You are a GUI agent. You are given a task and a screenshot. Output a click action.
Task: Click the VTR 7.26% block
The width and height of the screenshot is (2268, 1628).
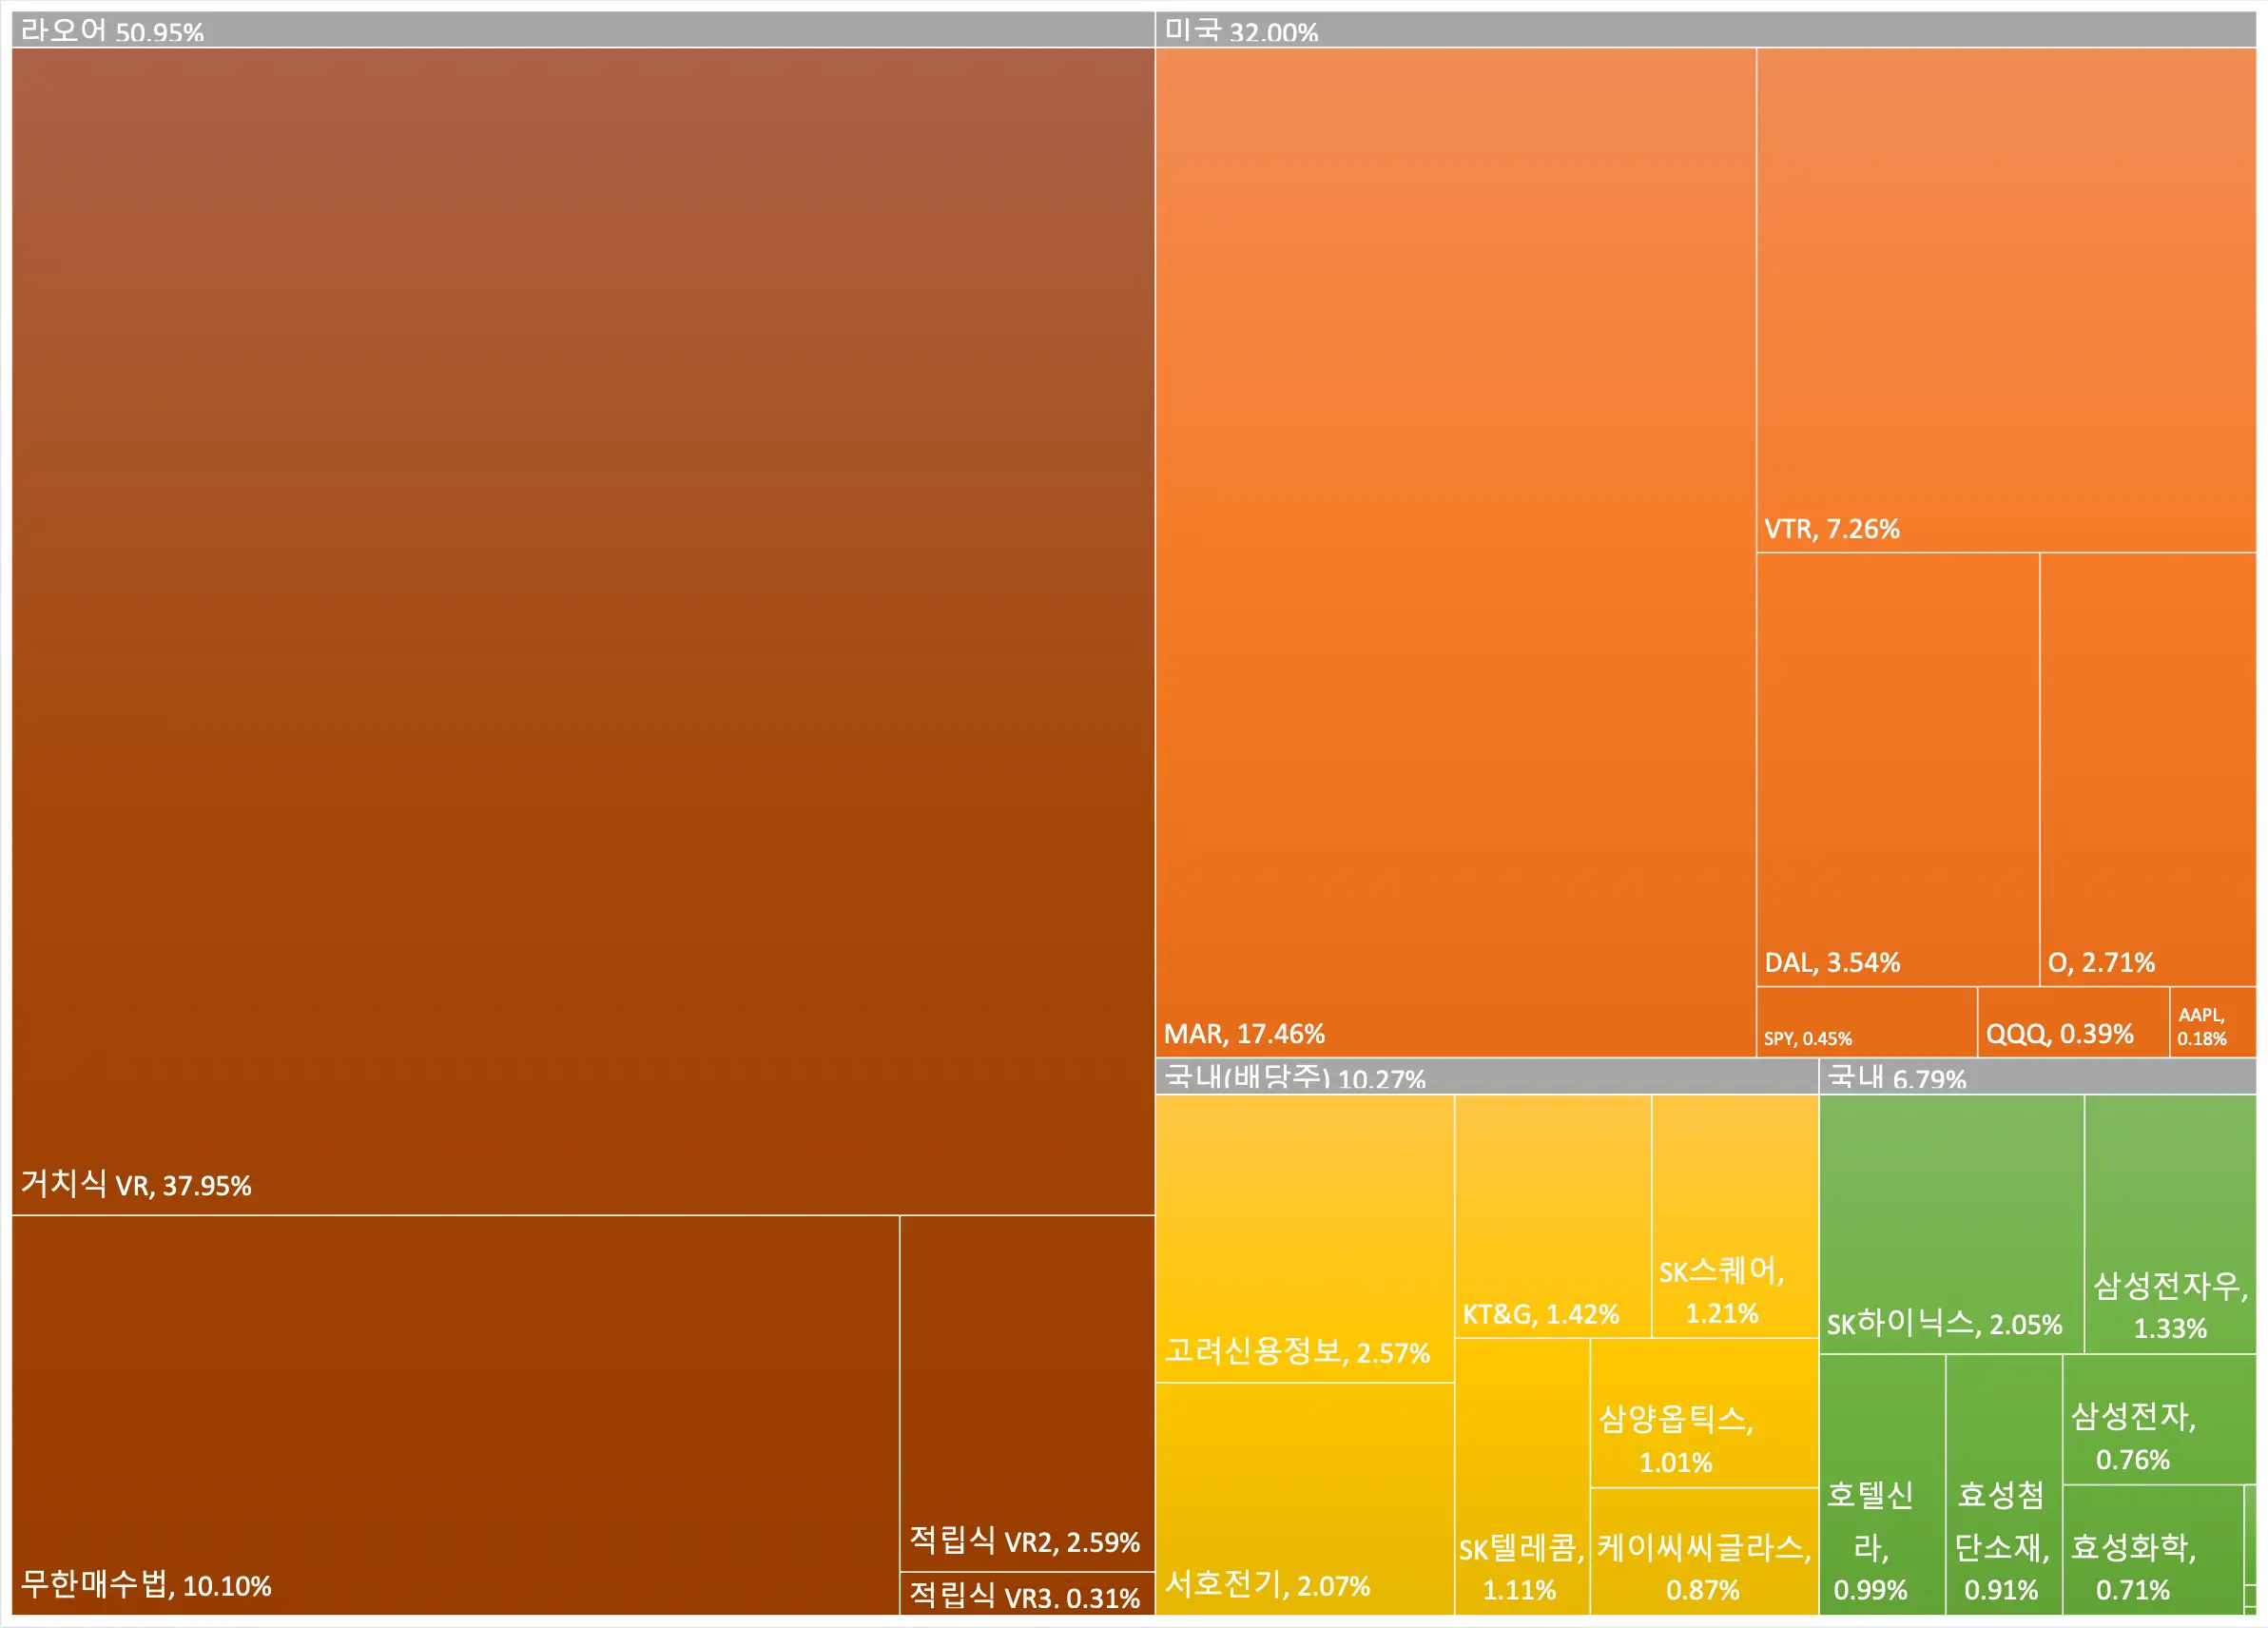tap(2007, 300)
